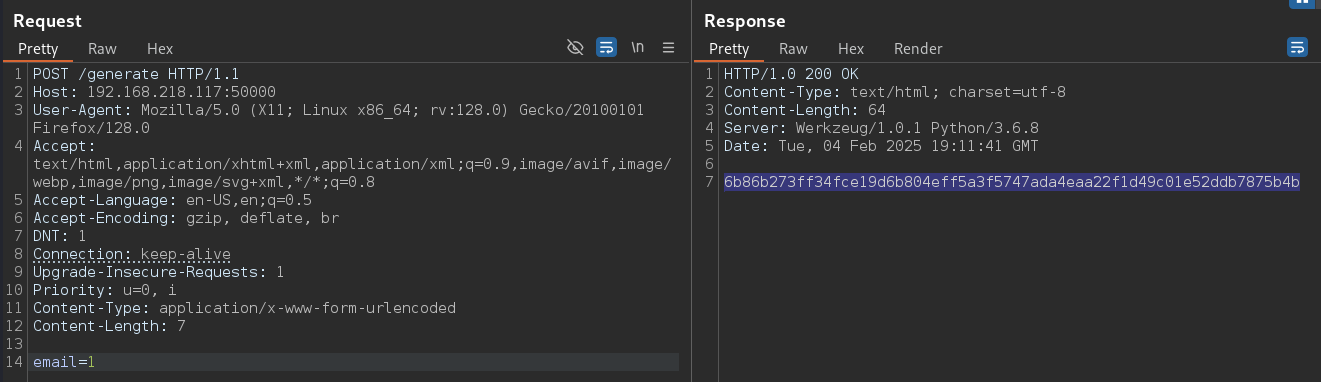This screenshot has width=1321, height=382.
Task: Select the Response Pretty tab
Action: [x=729, y=48]
